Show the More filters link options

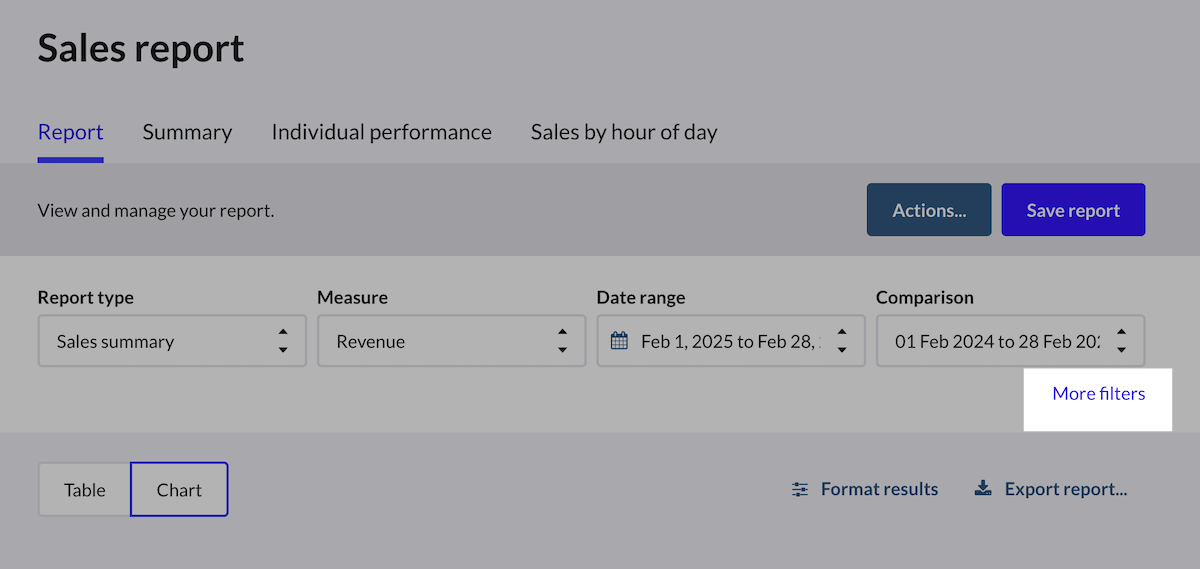[1098, 394]
